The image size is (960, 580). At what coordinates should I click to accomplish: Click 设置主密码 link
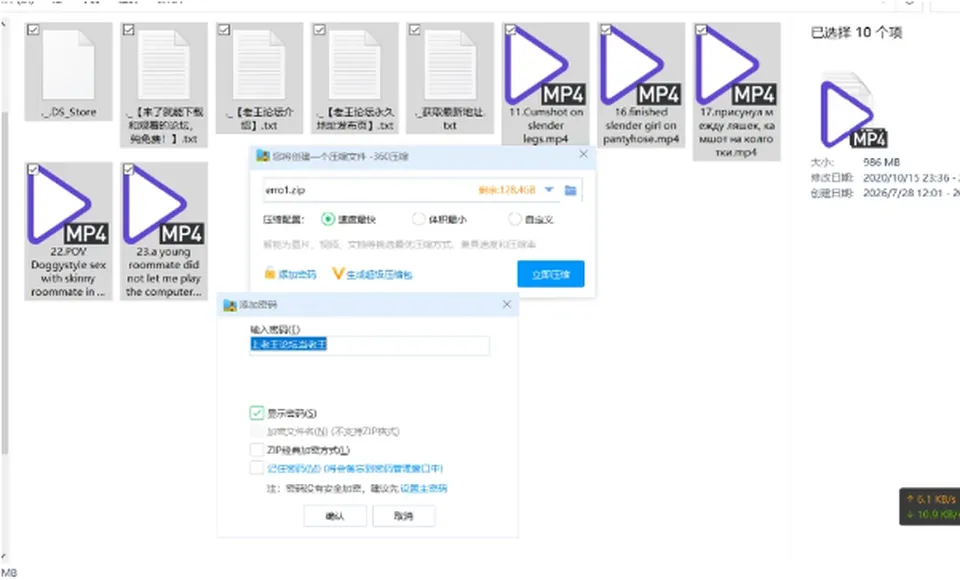click(424, 488)
